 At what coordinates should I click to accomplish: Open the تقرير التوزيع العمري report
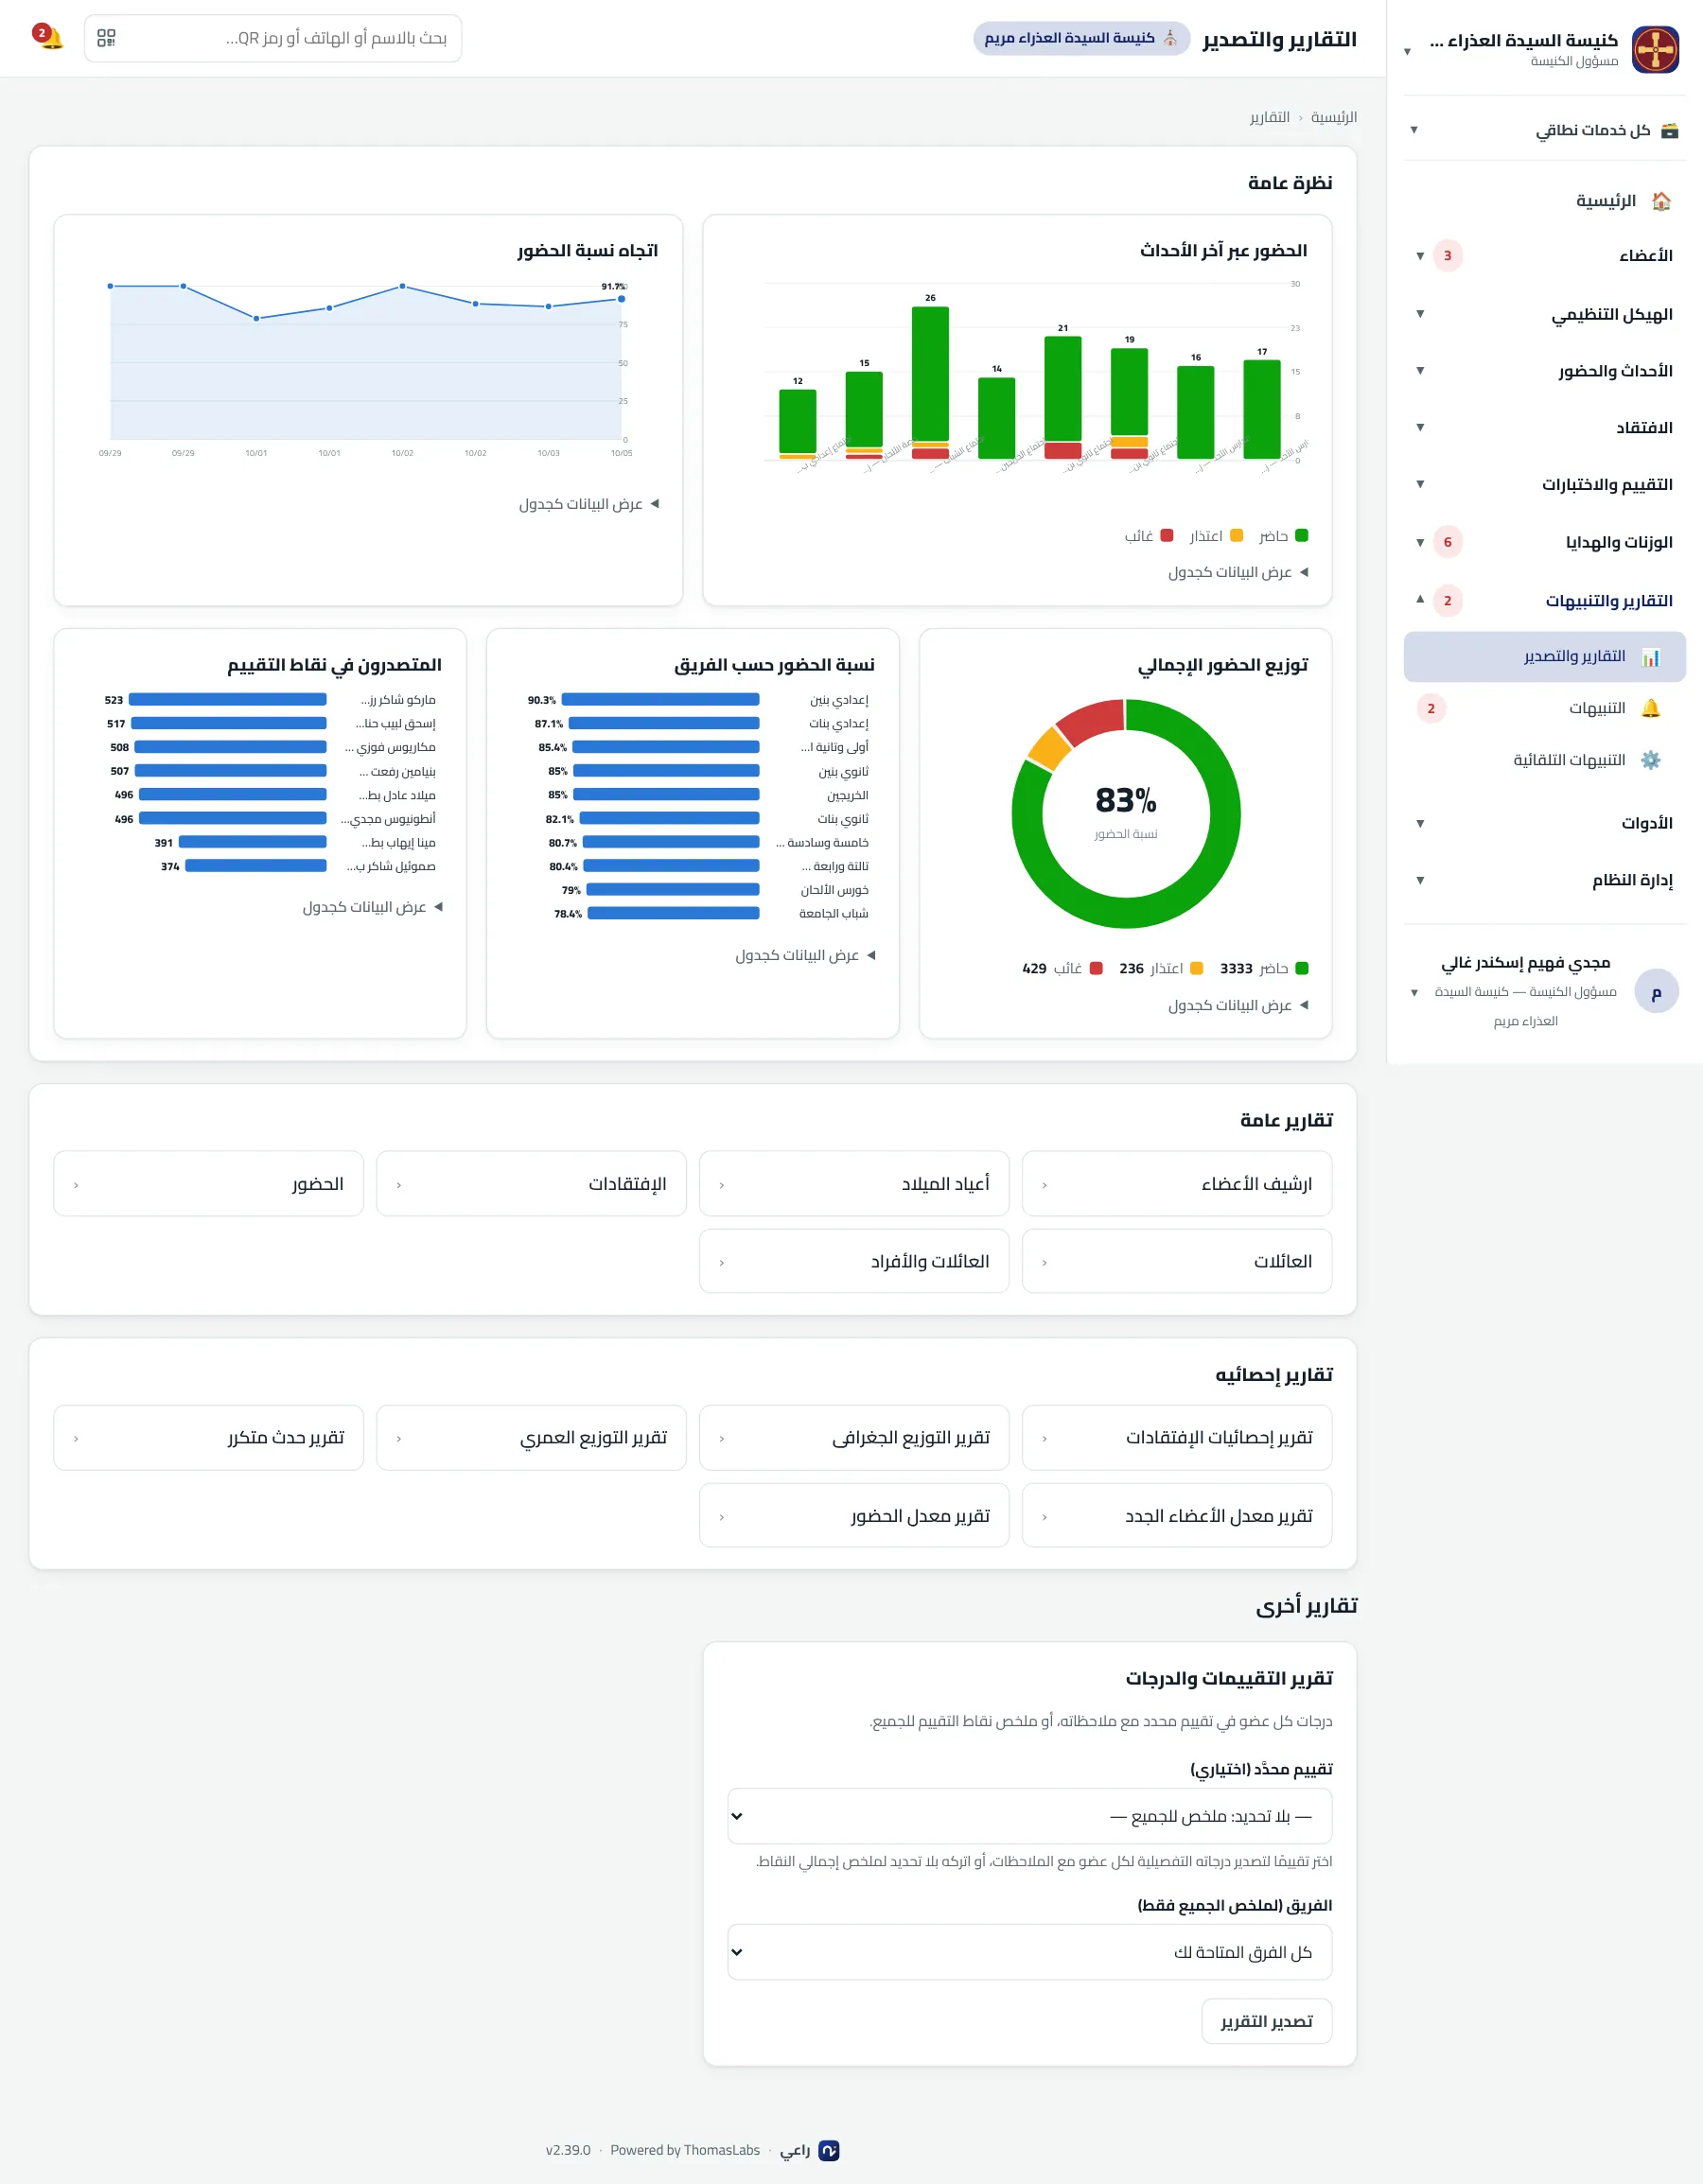[x=531, y=1438]
